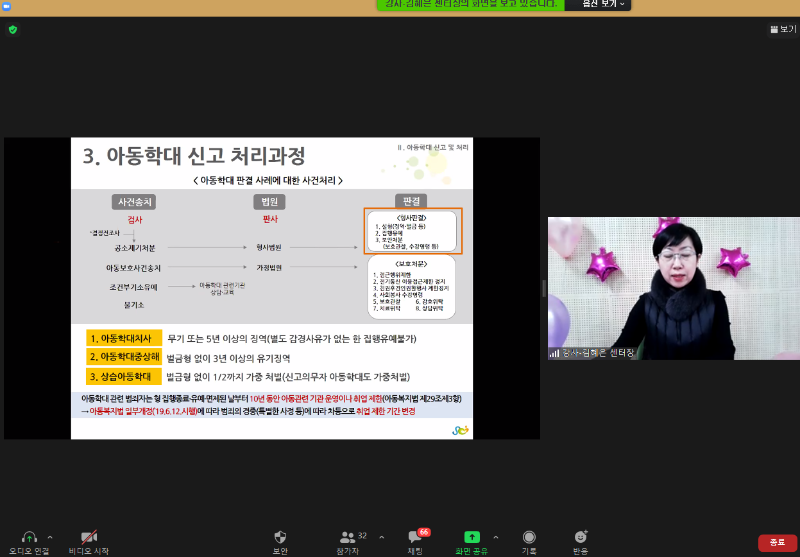Expand participants options arrow

(382, 537)
